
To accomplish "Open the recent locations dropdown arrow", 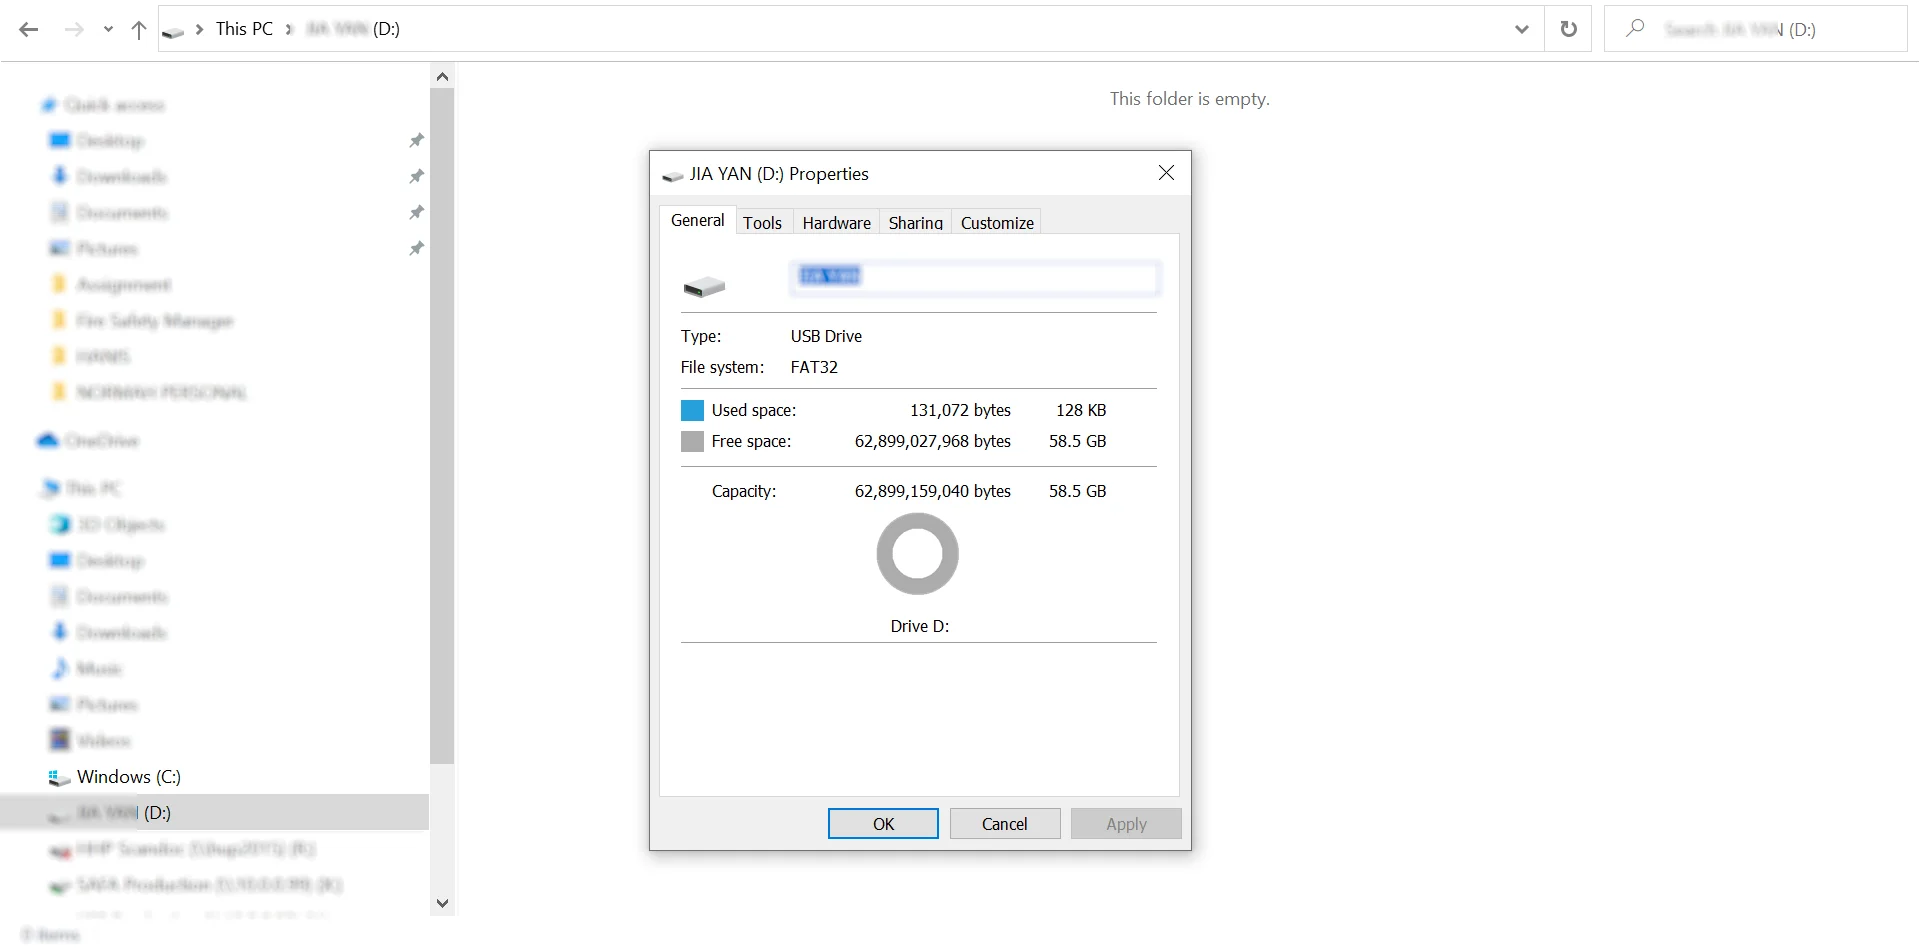I will 108,29.
